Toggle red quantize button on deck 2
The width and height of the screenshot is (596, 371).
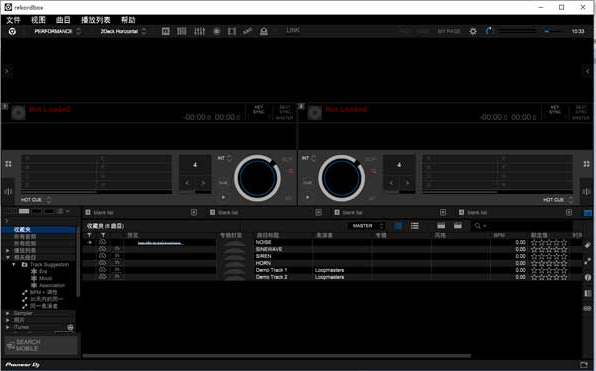click(x=374, y=171)
